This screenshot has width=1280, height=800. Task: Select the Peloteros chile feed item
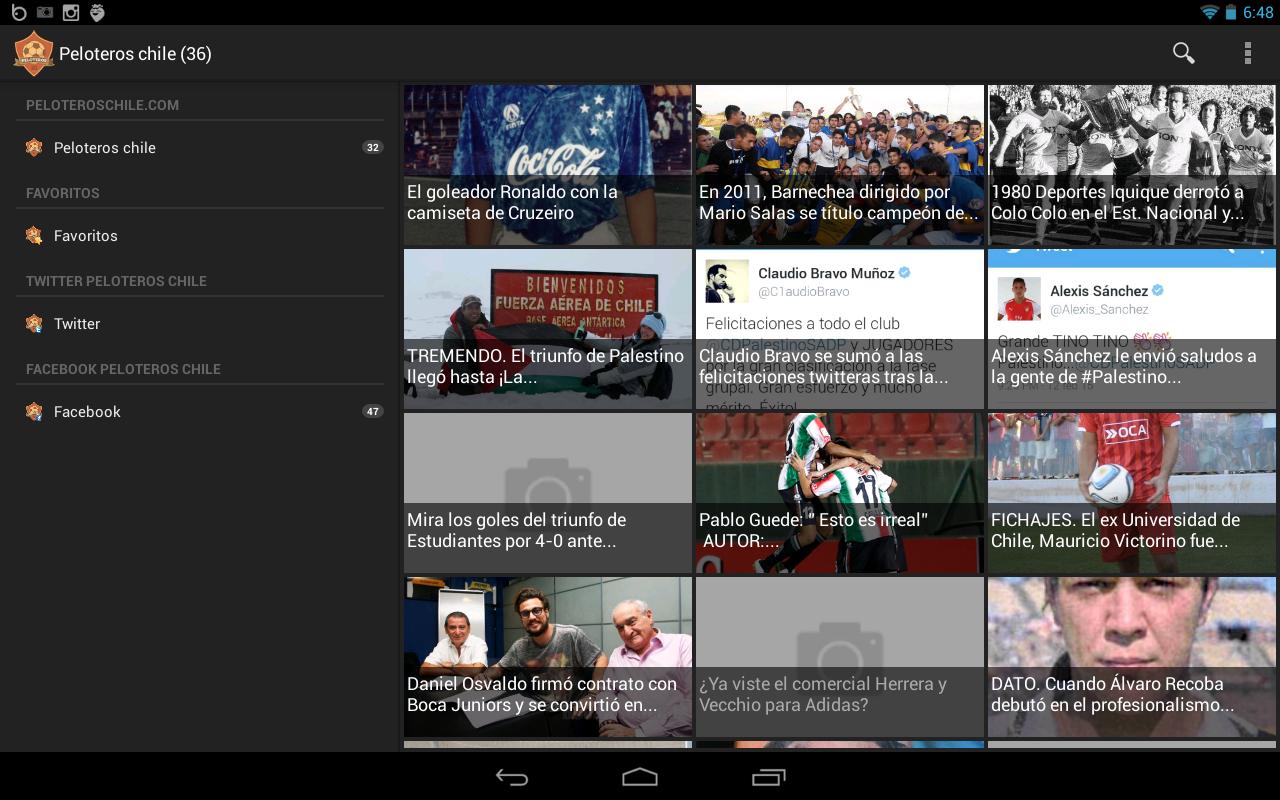coord(200,147)
